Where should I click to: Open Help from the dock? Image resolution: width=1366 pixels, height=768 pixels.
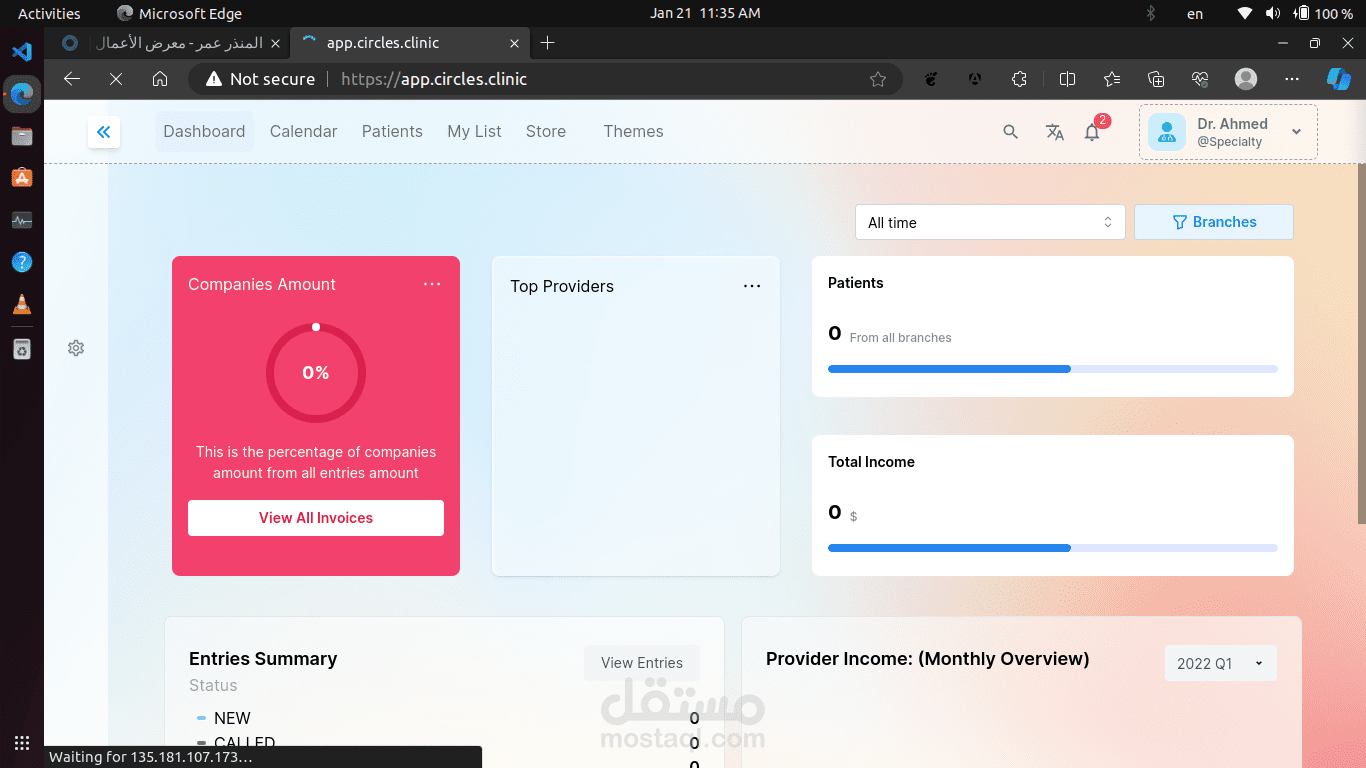click(x=22, y=262)
